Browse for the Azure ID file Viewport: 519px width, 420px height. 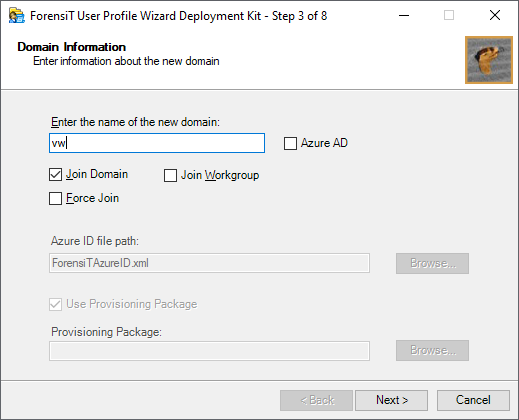pyautogui.click(x=432, y=263)
